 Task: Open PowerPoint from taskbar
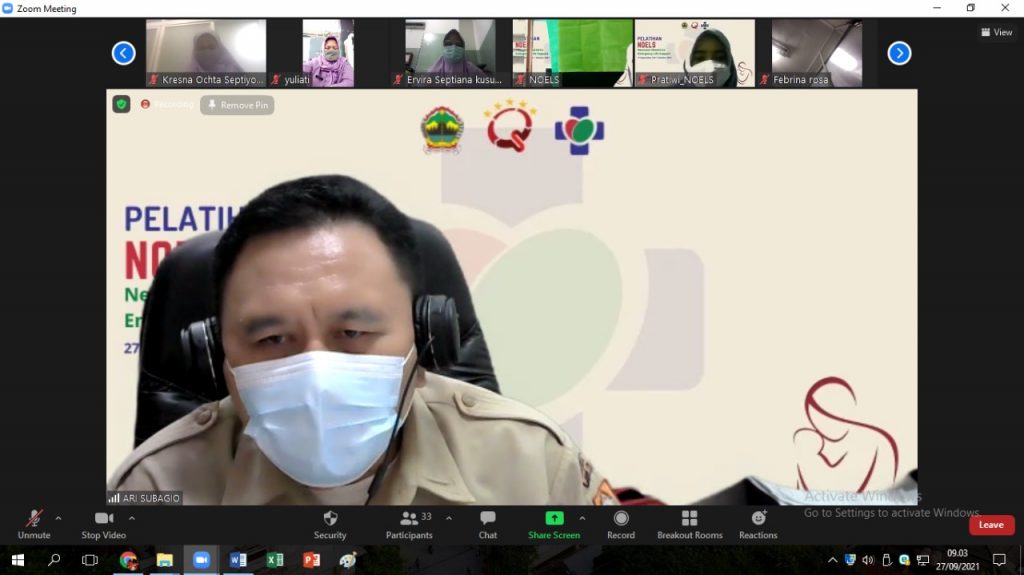(312, 560)
